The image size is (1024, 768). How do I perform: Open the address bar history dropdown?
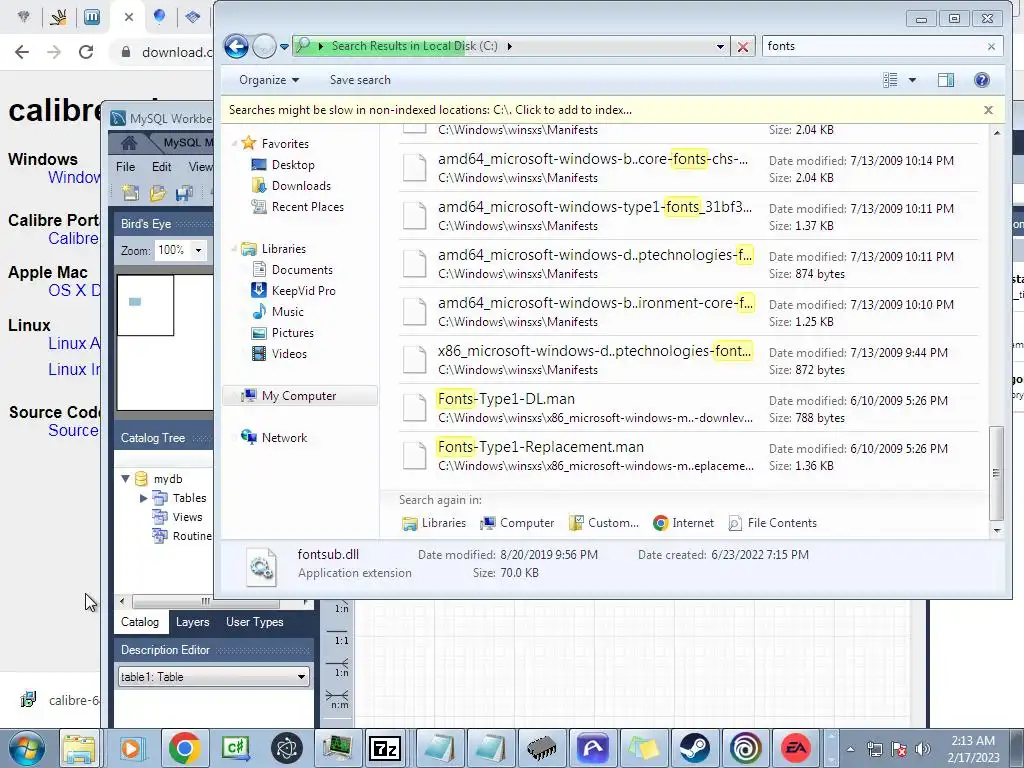[720, 46]
